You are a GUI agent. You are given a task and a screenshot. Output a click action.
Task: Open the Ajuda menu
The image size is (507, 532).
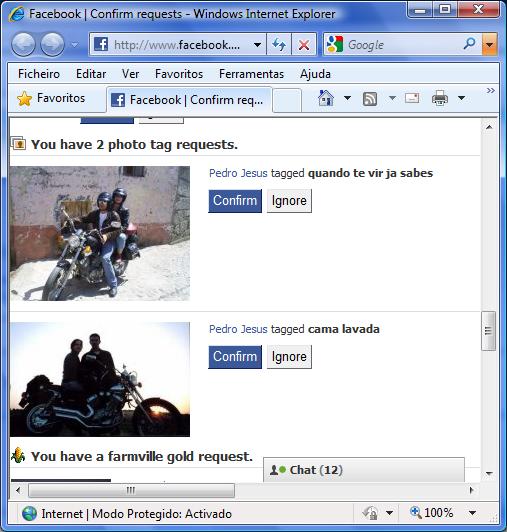(315, 74)
